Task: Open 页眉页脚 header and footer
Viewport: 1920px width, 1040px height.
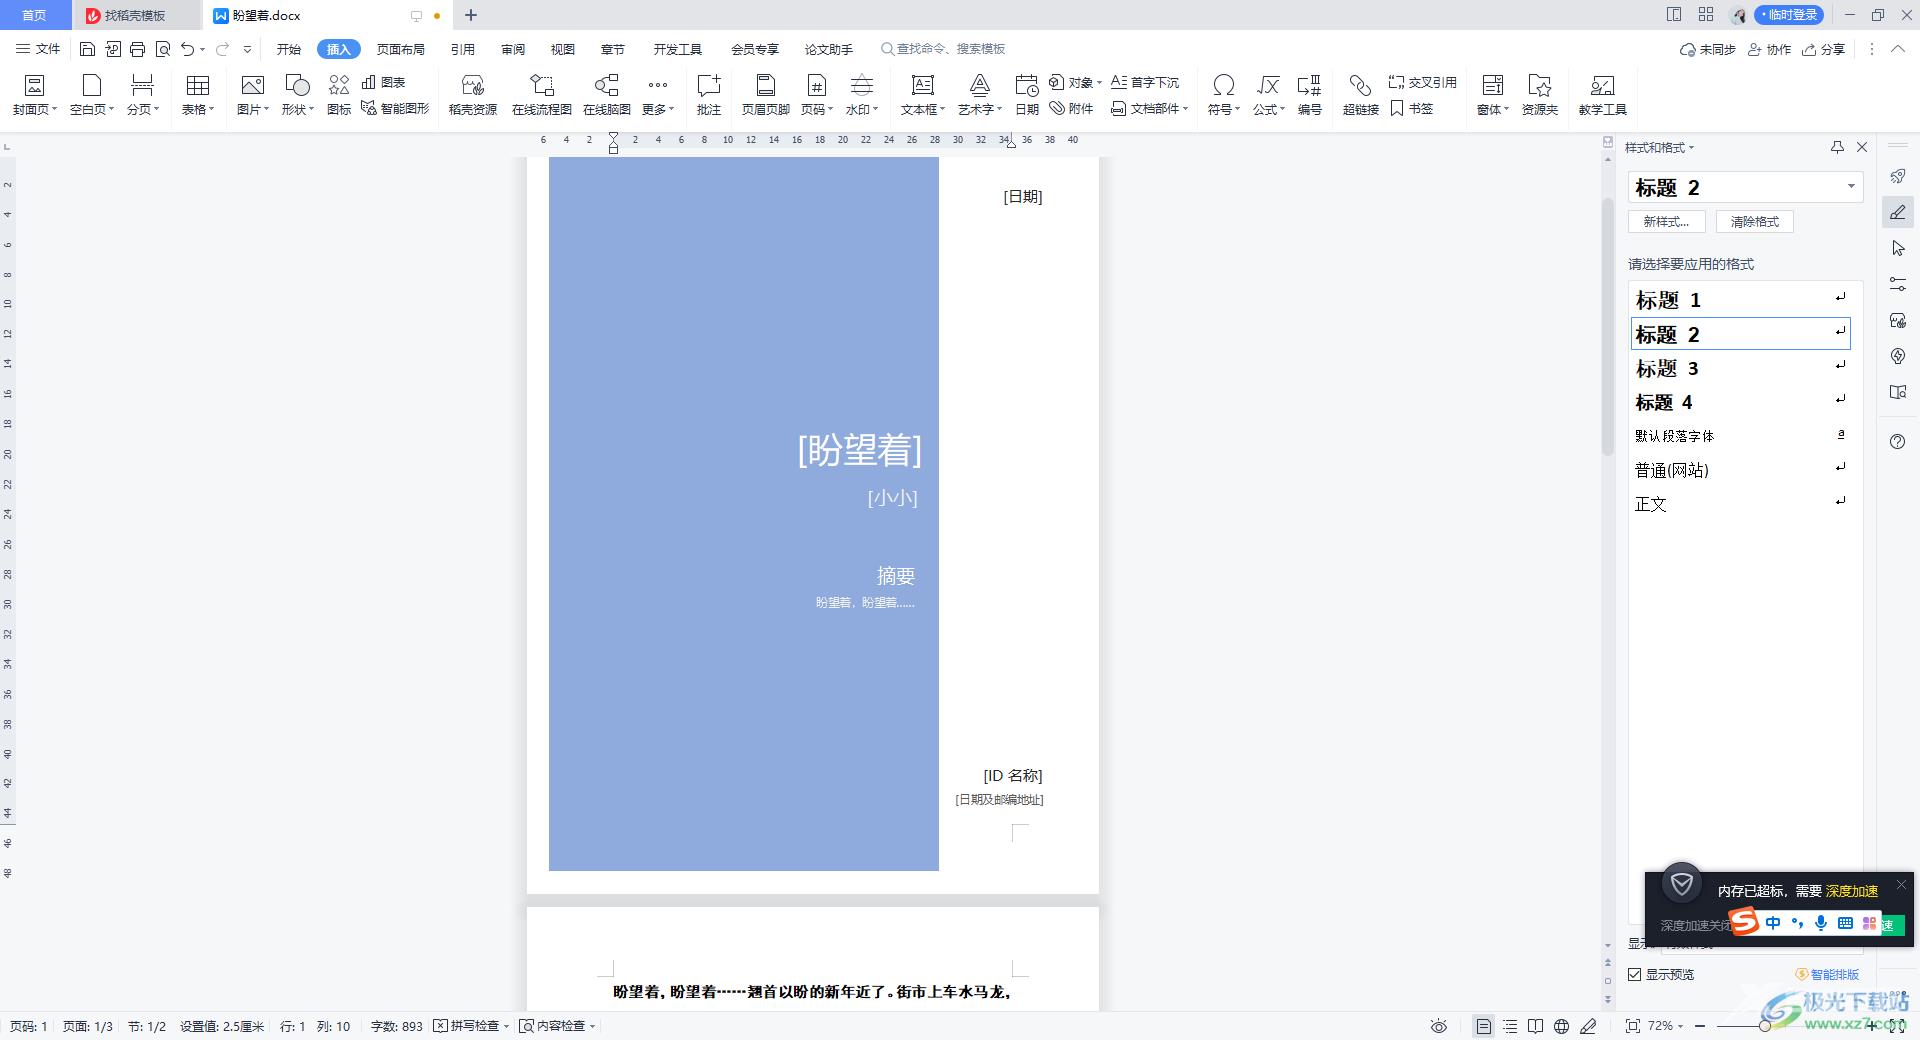Action: 765,86
